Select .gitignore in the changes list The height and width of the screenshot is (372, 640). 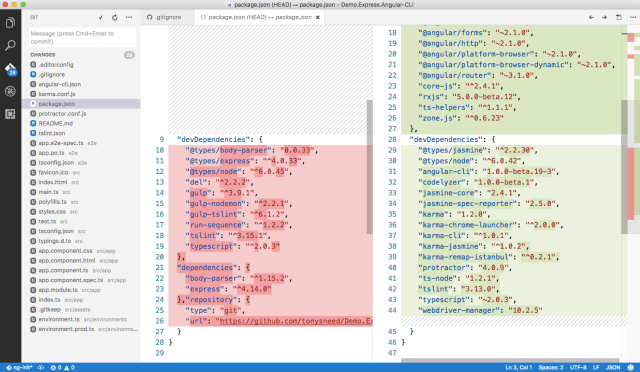point(81,74)
